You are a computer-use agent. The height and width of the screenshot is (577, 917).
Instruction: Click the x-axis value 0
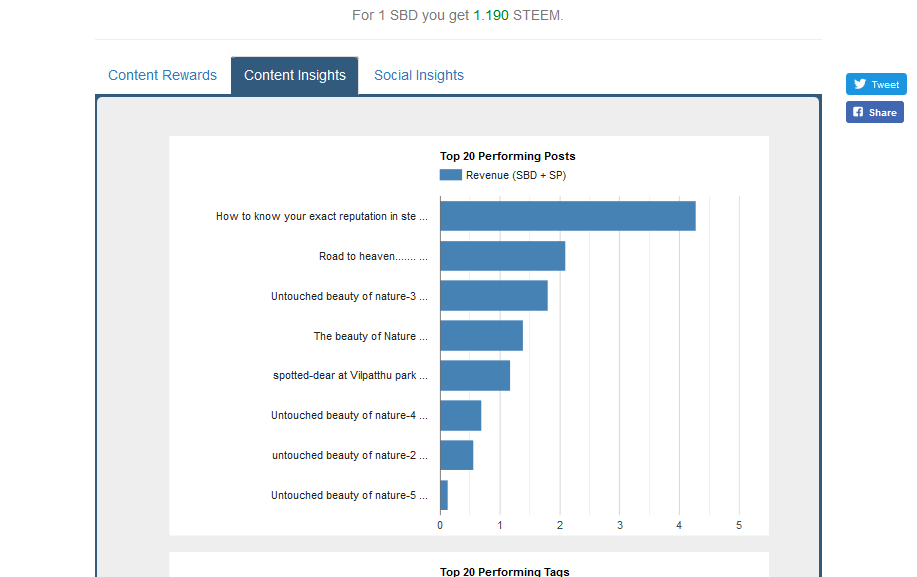[440, 525]
